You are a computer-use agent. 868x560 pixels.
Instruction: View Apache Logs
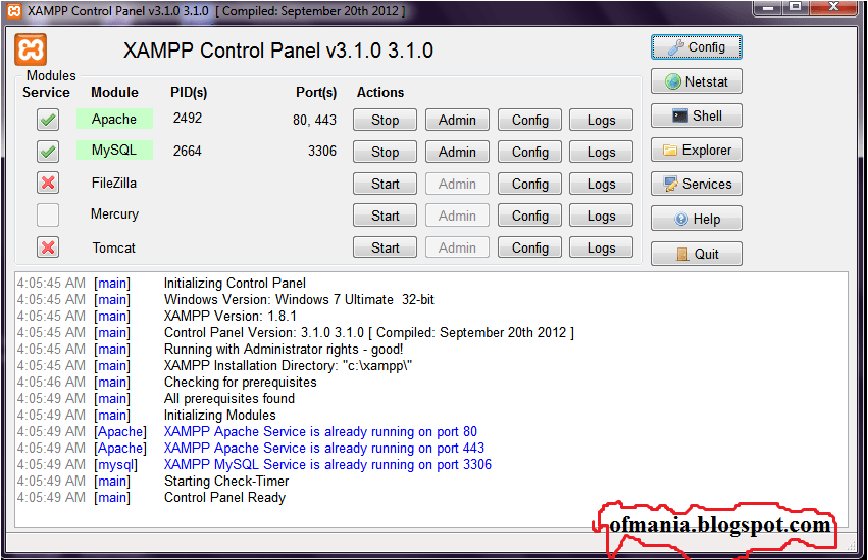[x=601, y=120]
